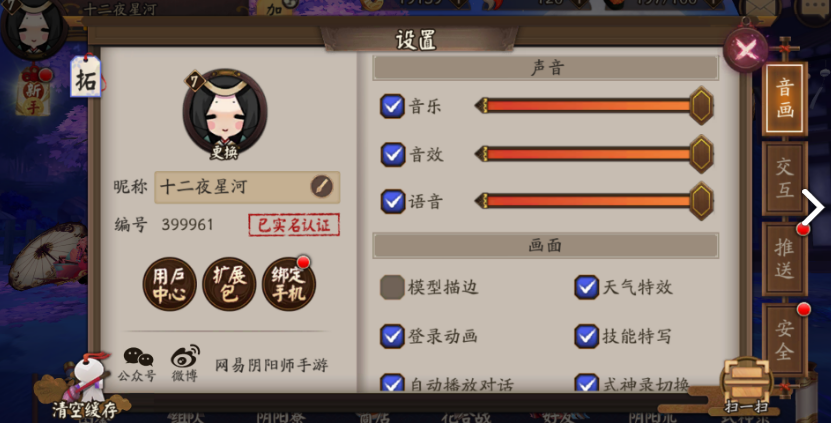Switch to the 推送 side tab
The image size is (831, 423).
tap(784, 259)
